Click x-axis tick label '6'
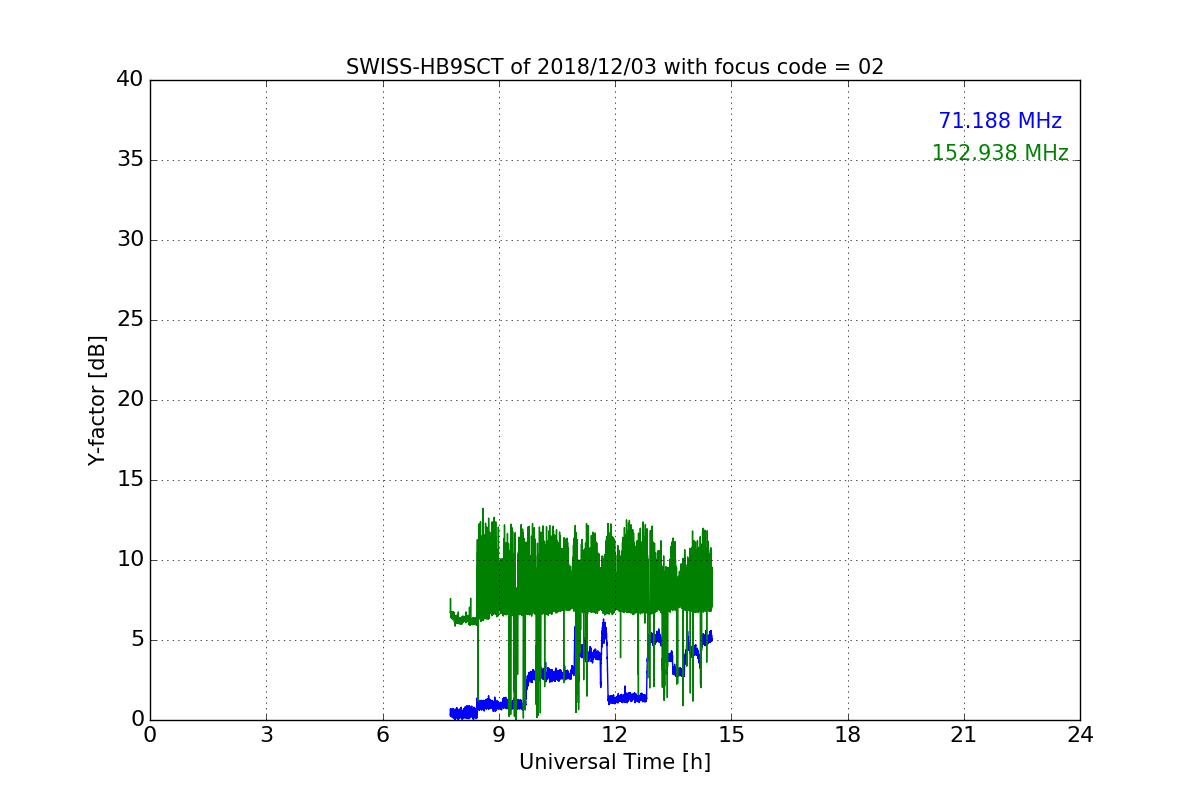This screenshot has height=800, width=1200. coord(383,735)
